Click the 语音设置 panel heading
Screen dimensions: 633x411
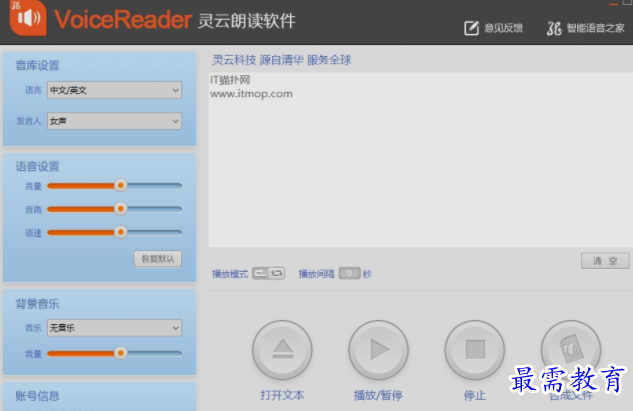pos(37,166)
